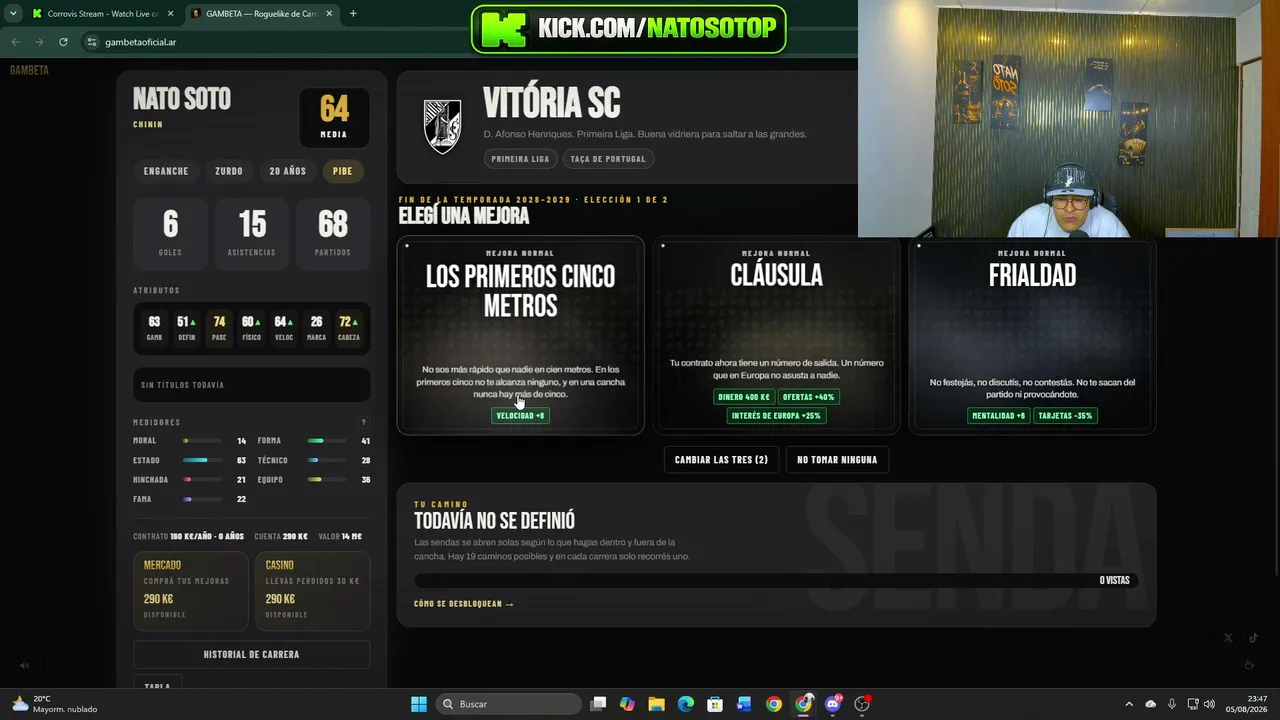Click the Medidores help question mark
1280x720 pixels.
(x=364, y=423)
